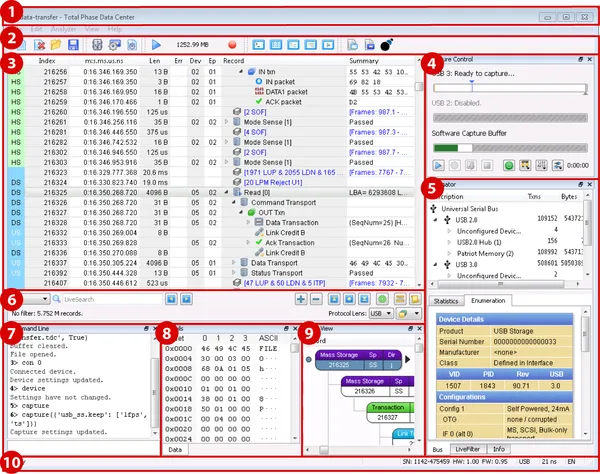Select the Data tab under hex view
The height and width of the screenshot is (474, 600).
(x=175, y=450)
